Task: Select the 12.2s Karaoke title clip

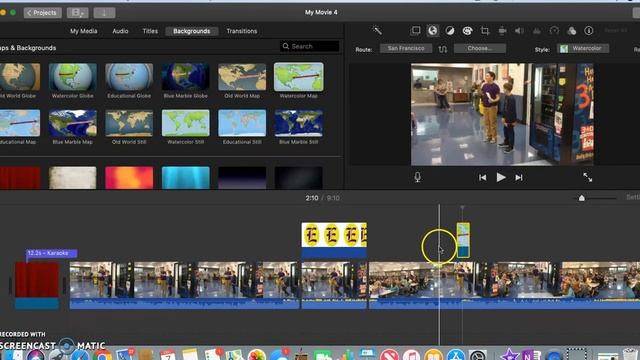Action: point(51,253)
